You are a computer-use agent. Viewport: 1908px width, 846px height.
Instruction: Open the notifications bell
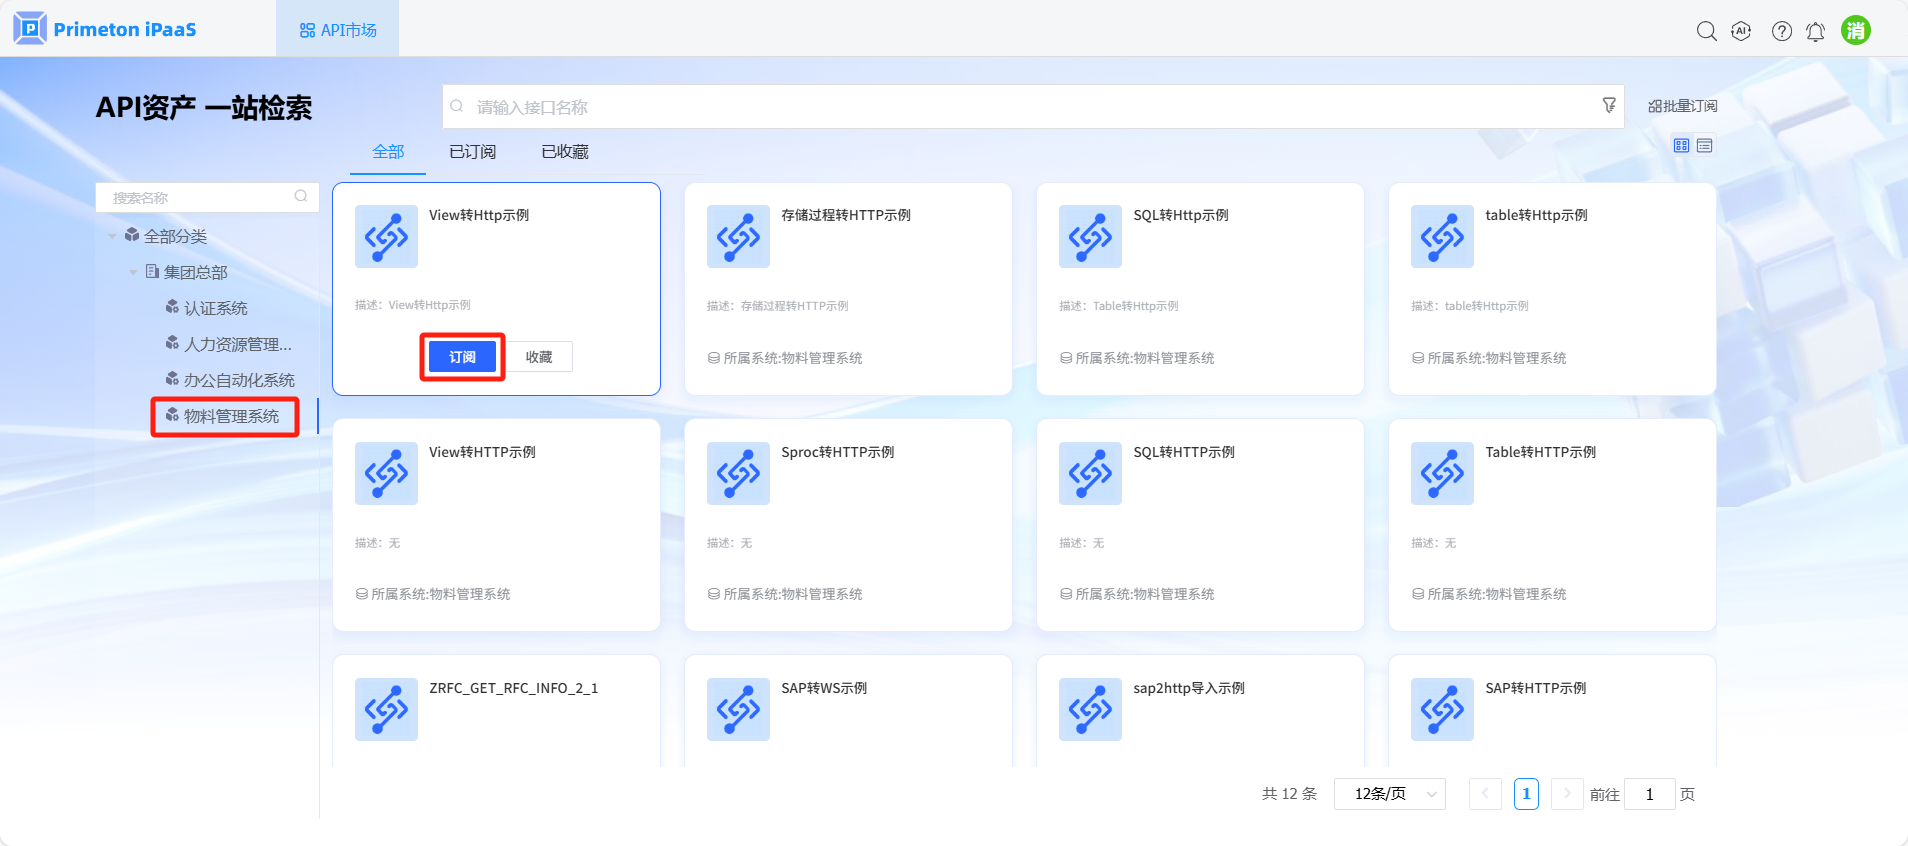(1816, 31)
